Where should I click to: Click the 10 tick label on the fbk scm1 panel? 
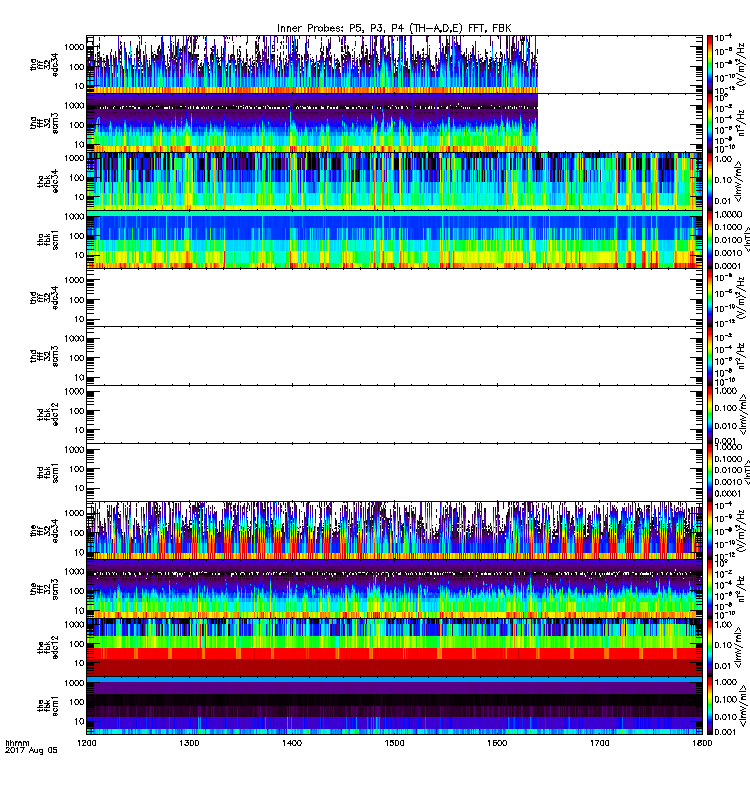tap(79, 721)
